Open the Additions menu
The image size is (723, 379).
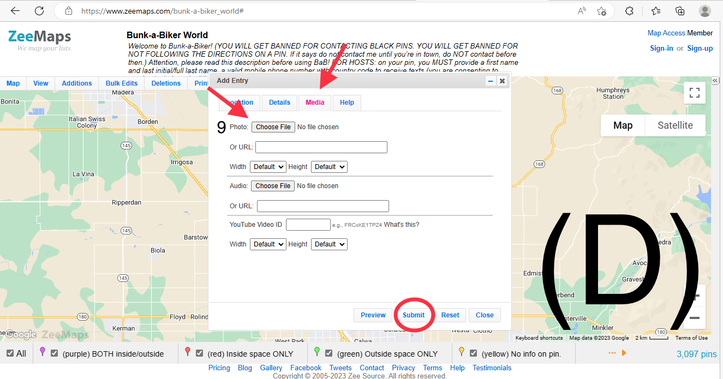tap(77, 83)
